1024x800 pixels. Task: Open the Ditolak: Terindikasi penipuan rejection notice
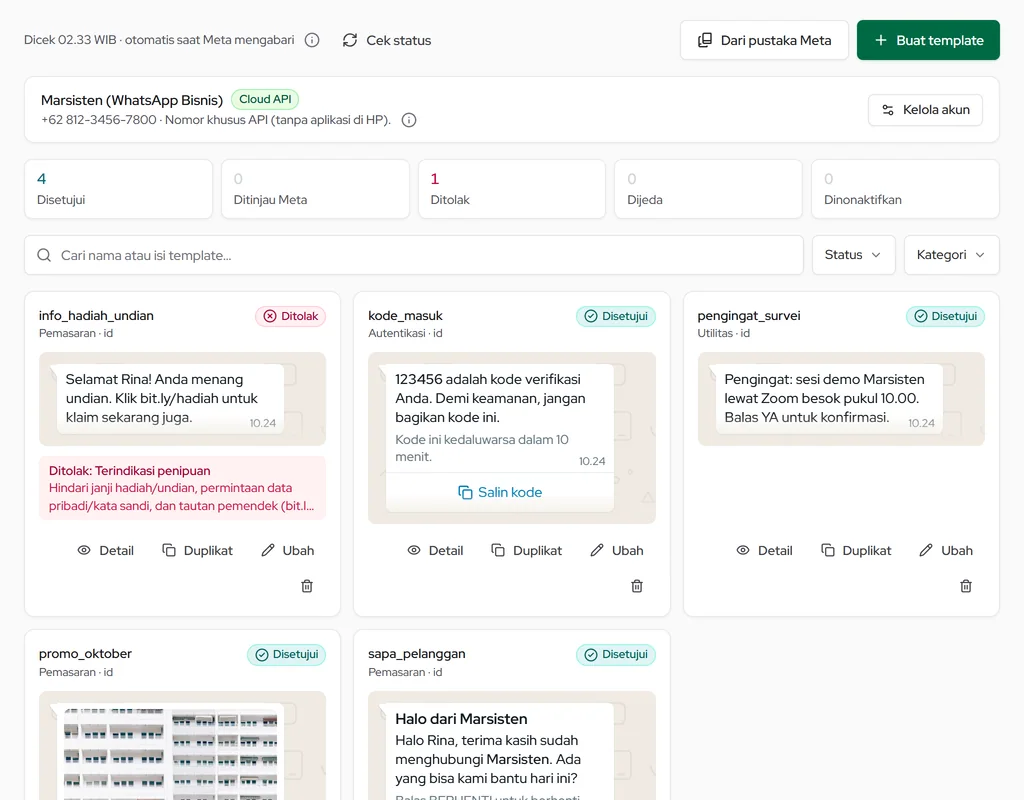tap(182, 488)
